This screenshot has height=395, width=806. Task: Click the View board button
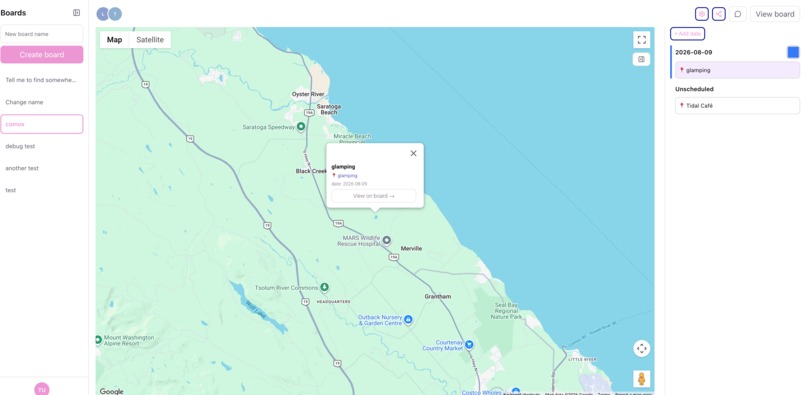tap(775, 14)
